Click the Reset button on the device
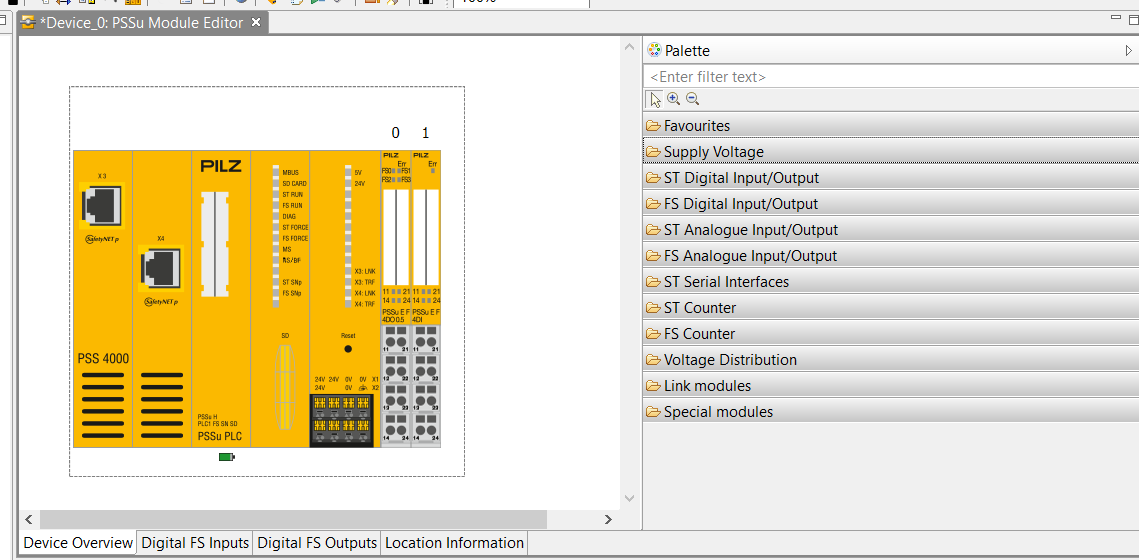This screenshot has height=560, width=1139. click(x=348, y=349)
